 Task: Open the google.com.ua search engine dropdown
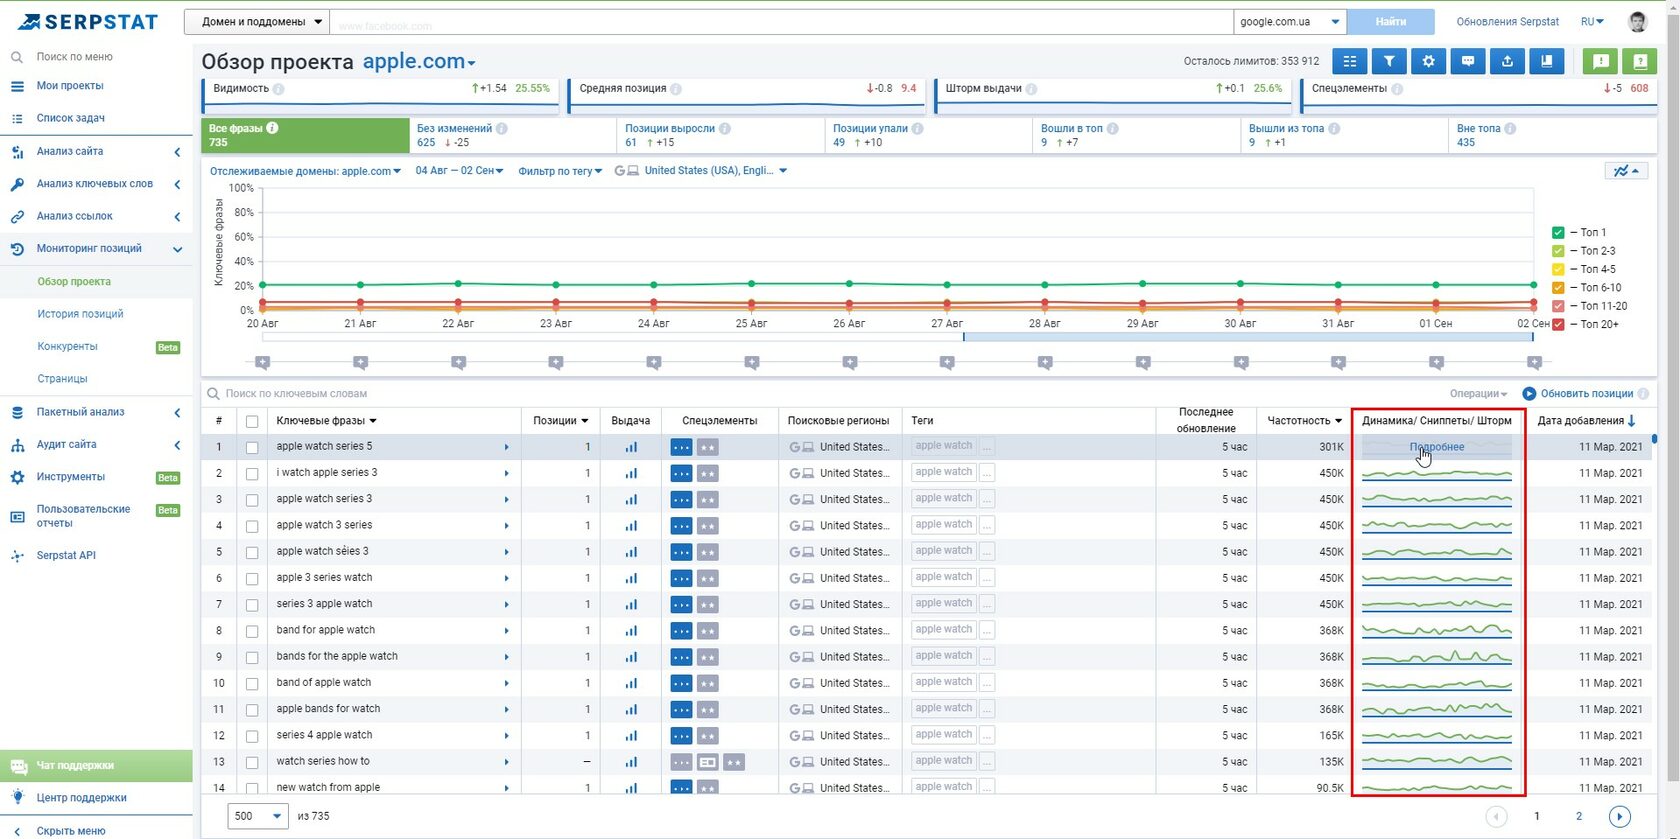pos(1290,21)
